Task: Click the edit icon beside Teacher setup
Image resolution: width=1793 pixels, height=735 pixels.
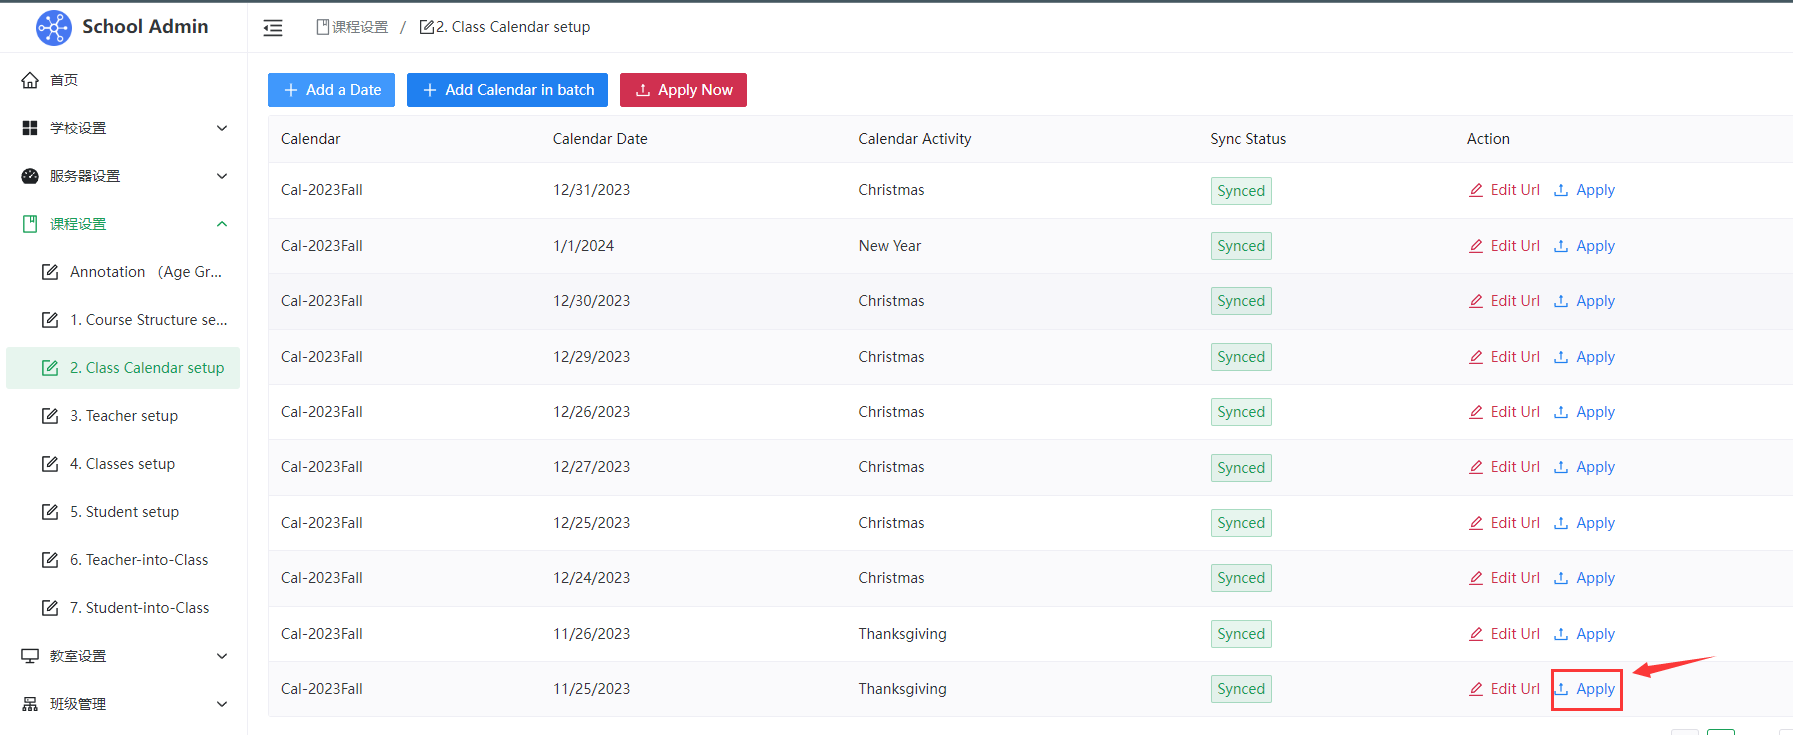Action: [50, 416]
